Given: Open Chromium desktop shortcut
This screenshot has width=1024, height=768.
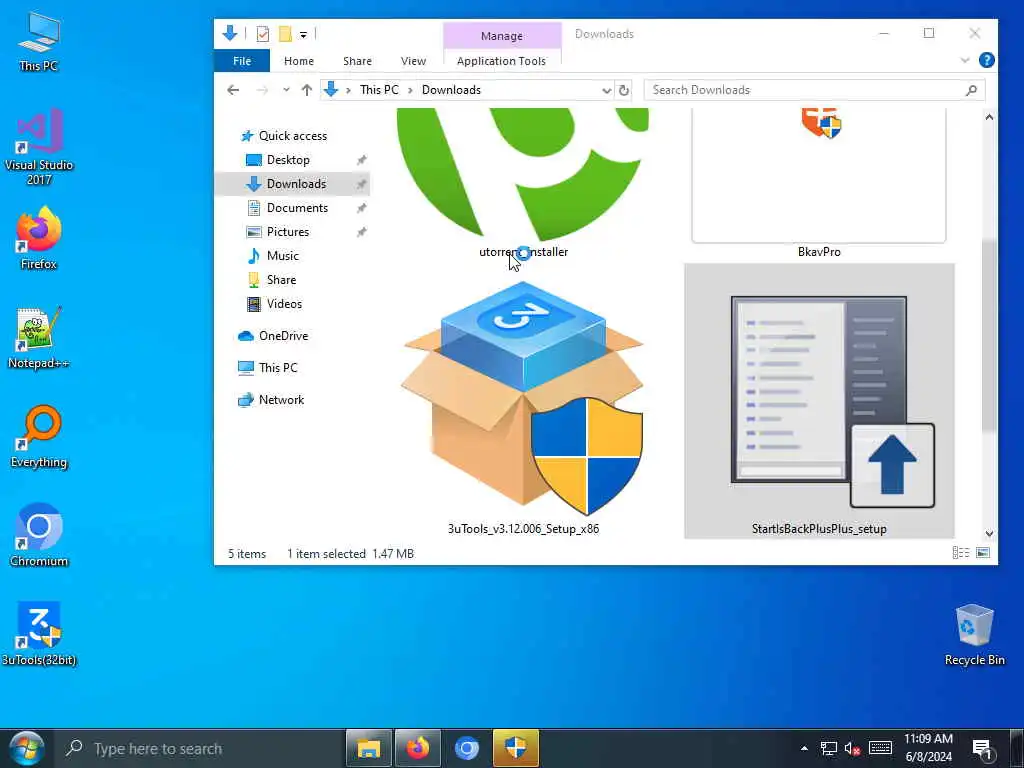Looking at the screenshot, I should click(x=39, y=535).
